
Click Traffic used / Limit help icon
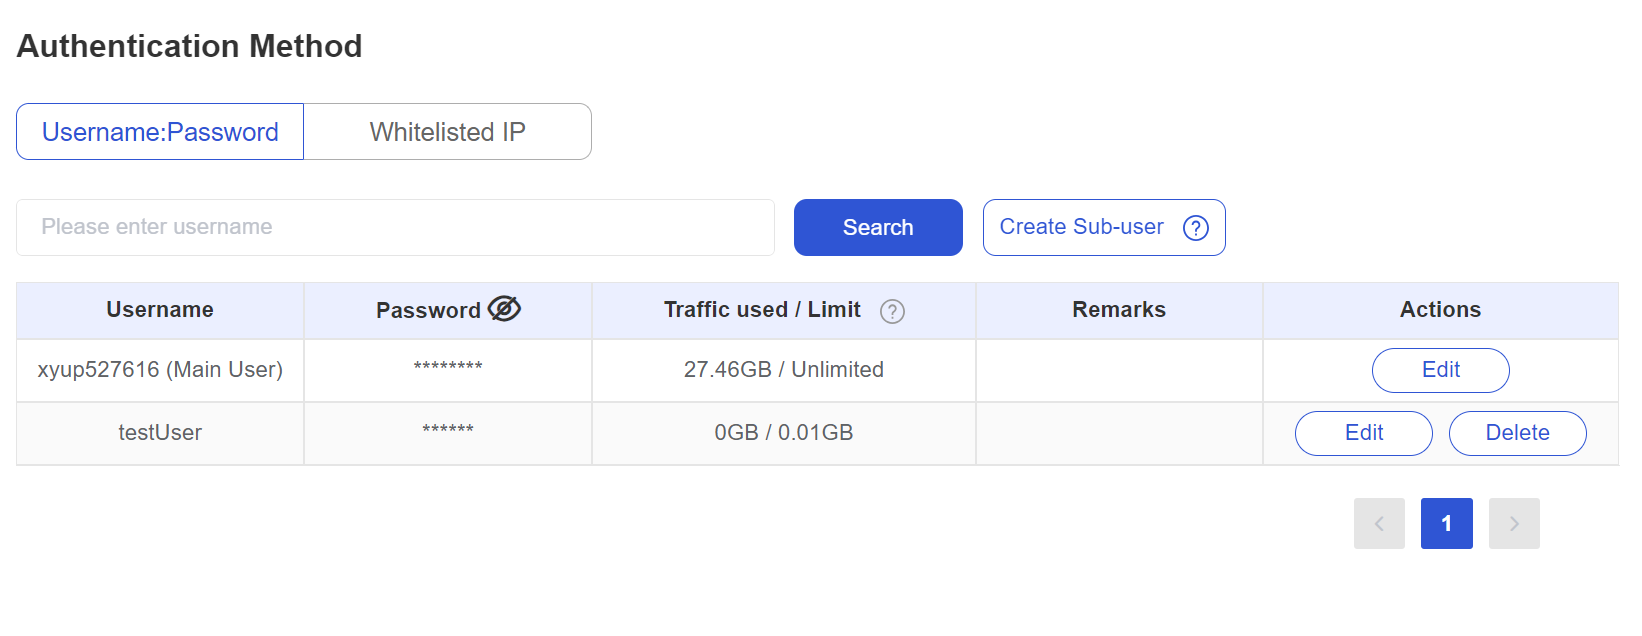pos(892,311)
